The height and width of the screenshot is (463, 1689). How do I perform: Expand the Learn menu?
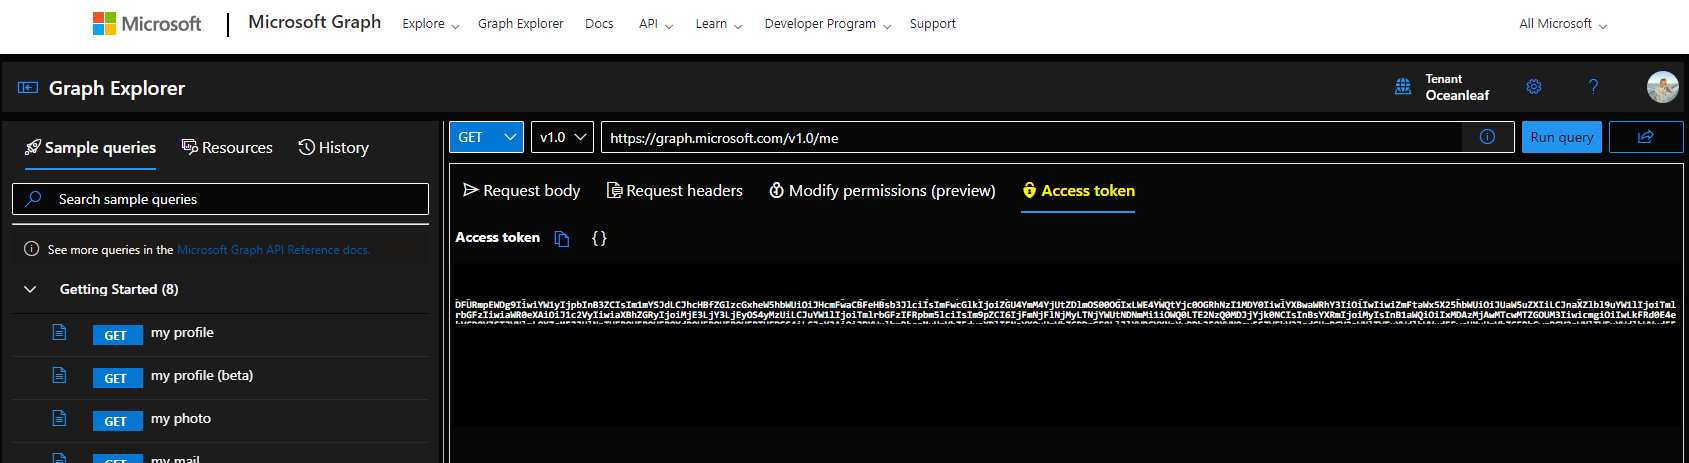(719, 24)
